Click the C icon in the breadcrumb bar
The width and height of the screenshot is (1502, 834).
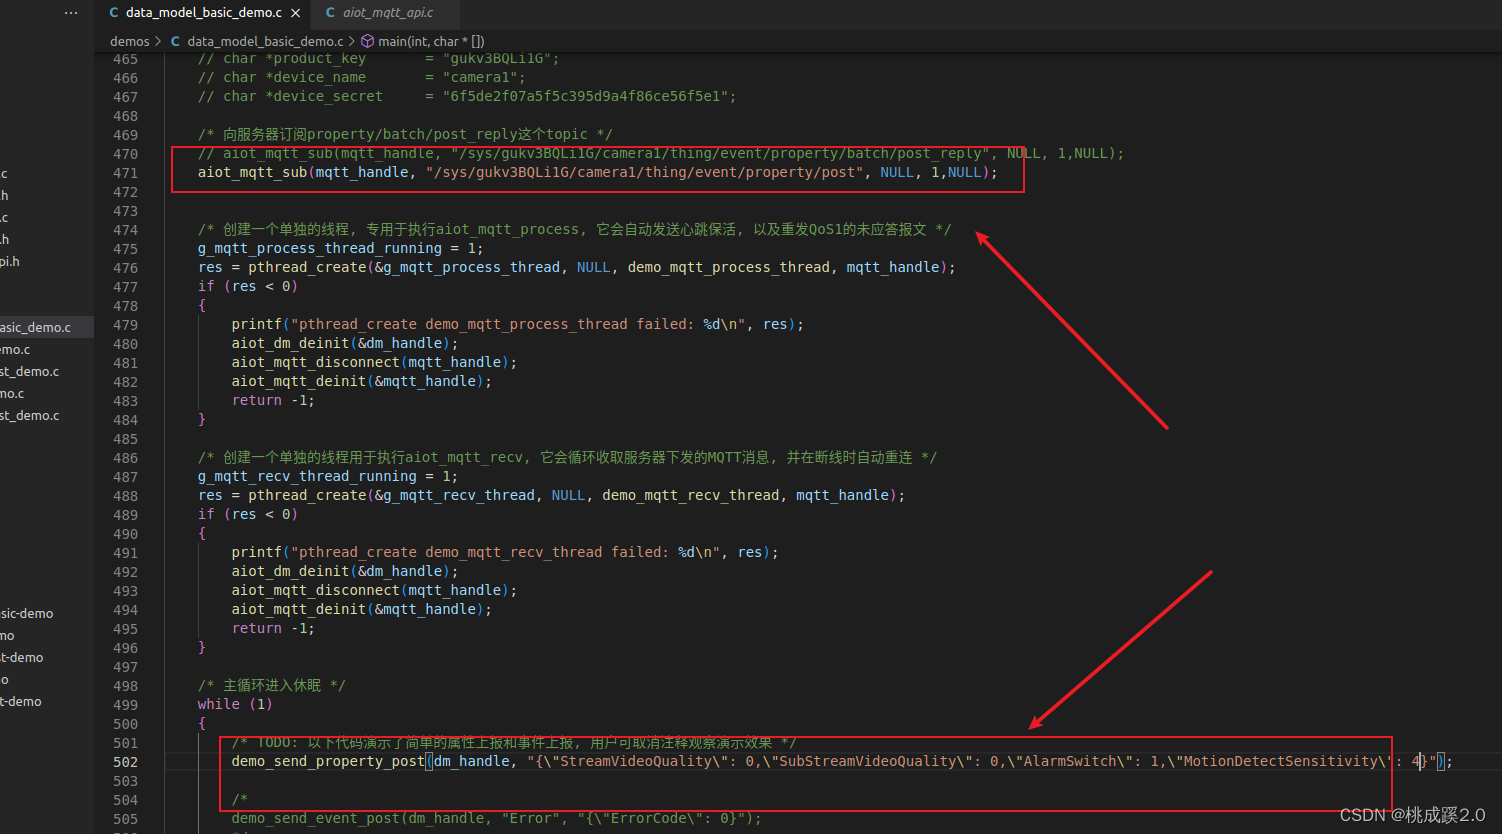point(176,41)
